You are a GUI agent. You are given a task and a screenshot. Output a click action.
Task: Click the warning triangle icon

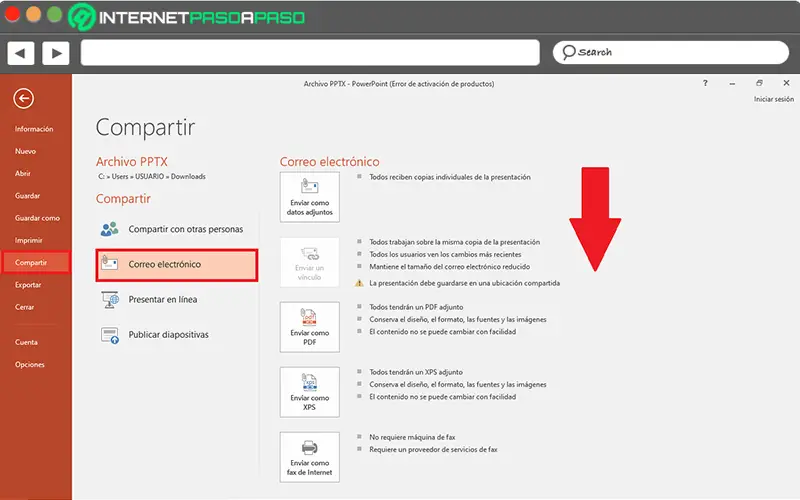pos(359,283)
